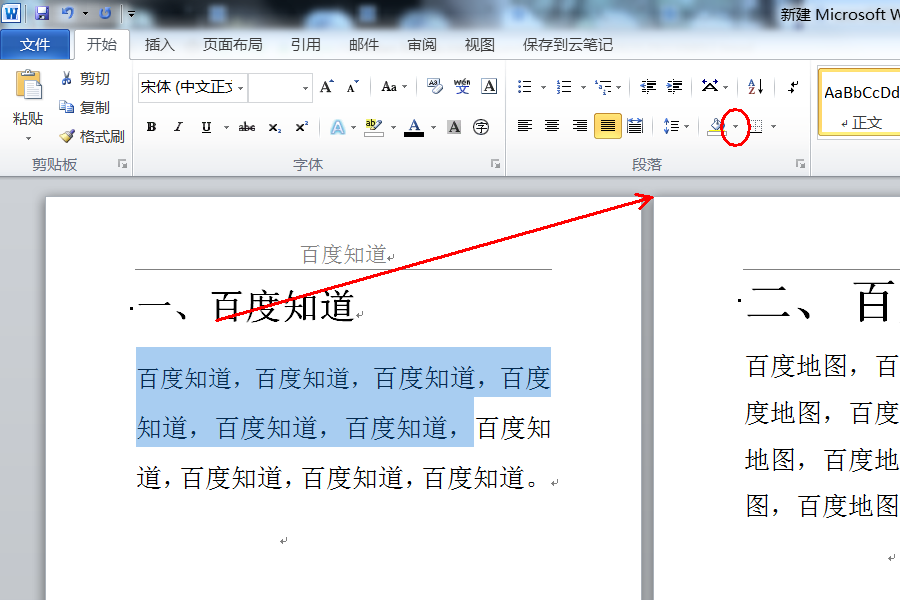Click Show/Hide paragraph marks icon
The width and height of the screenshot is (900, 600).
(793, 87)
